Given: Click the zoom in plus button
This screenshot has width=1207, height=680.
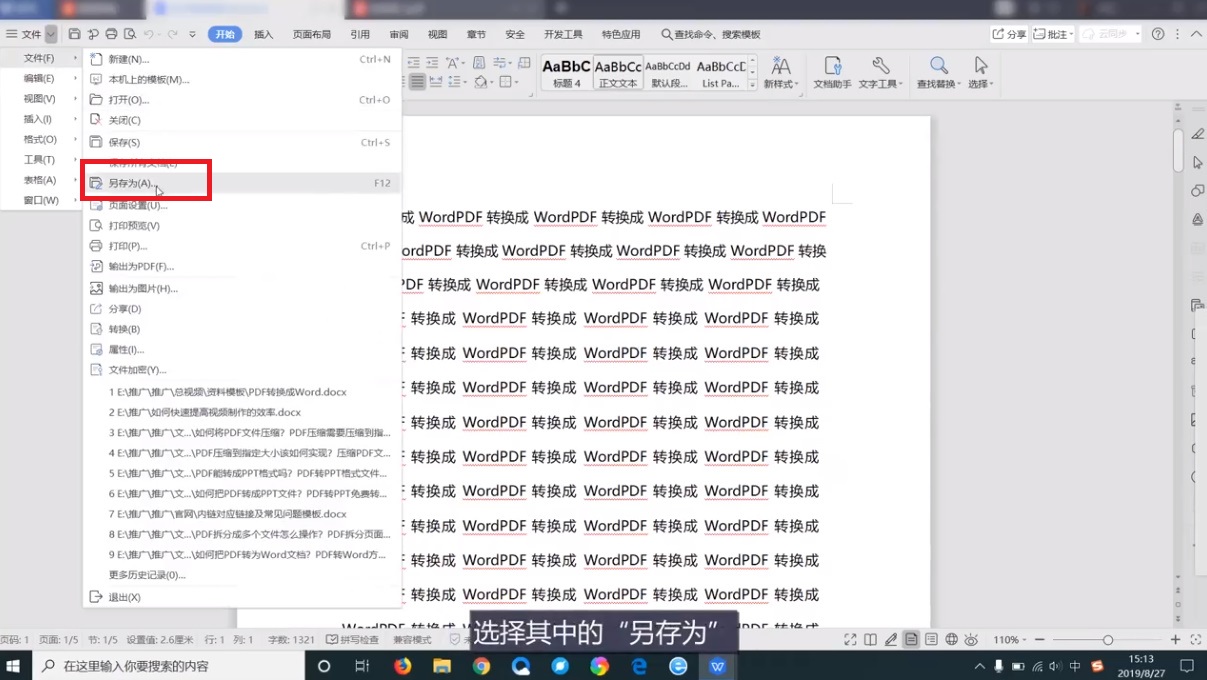Looking at the screenshot, I should click(1175, 640).
